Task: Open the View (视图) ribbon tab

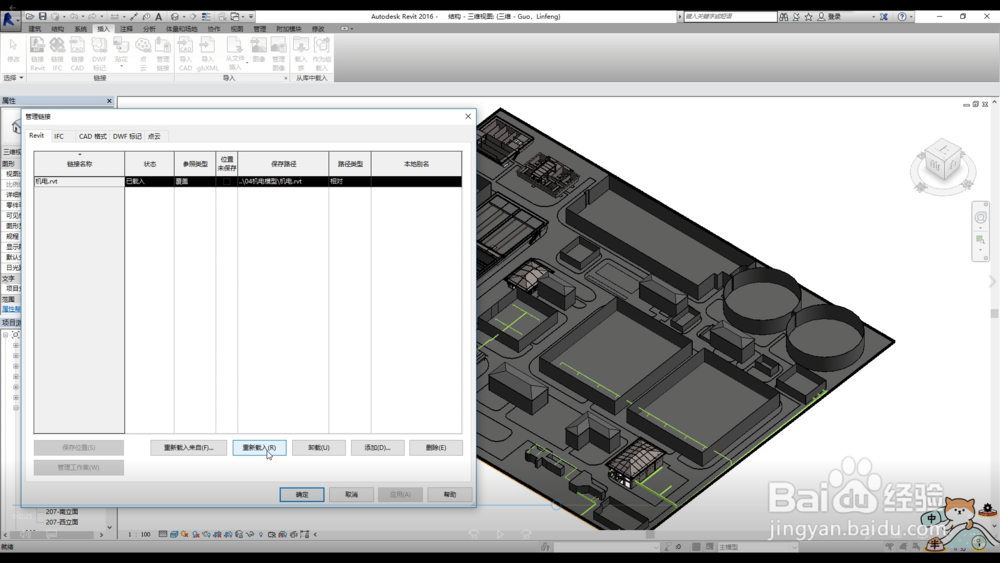Action: (237, 29)
